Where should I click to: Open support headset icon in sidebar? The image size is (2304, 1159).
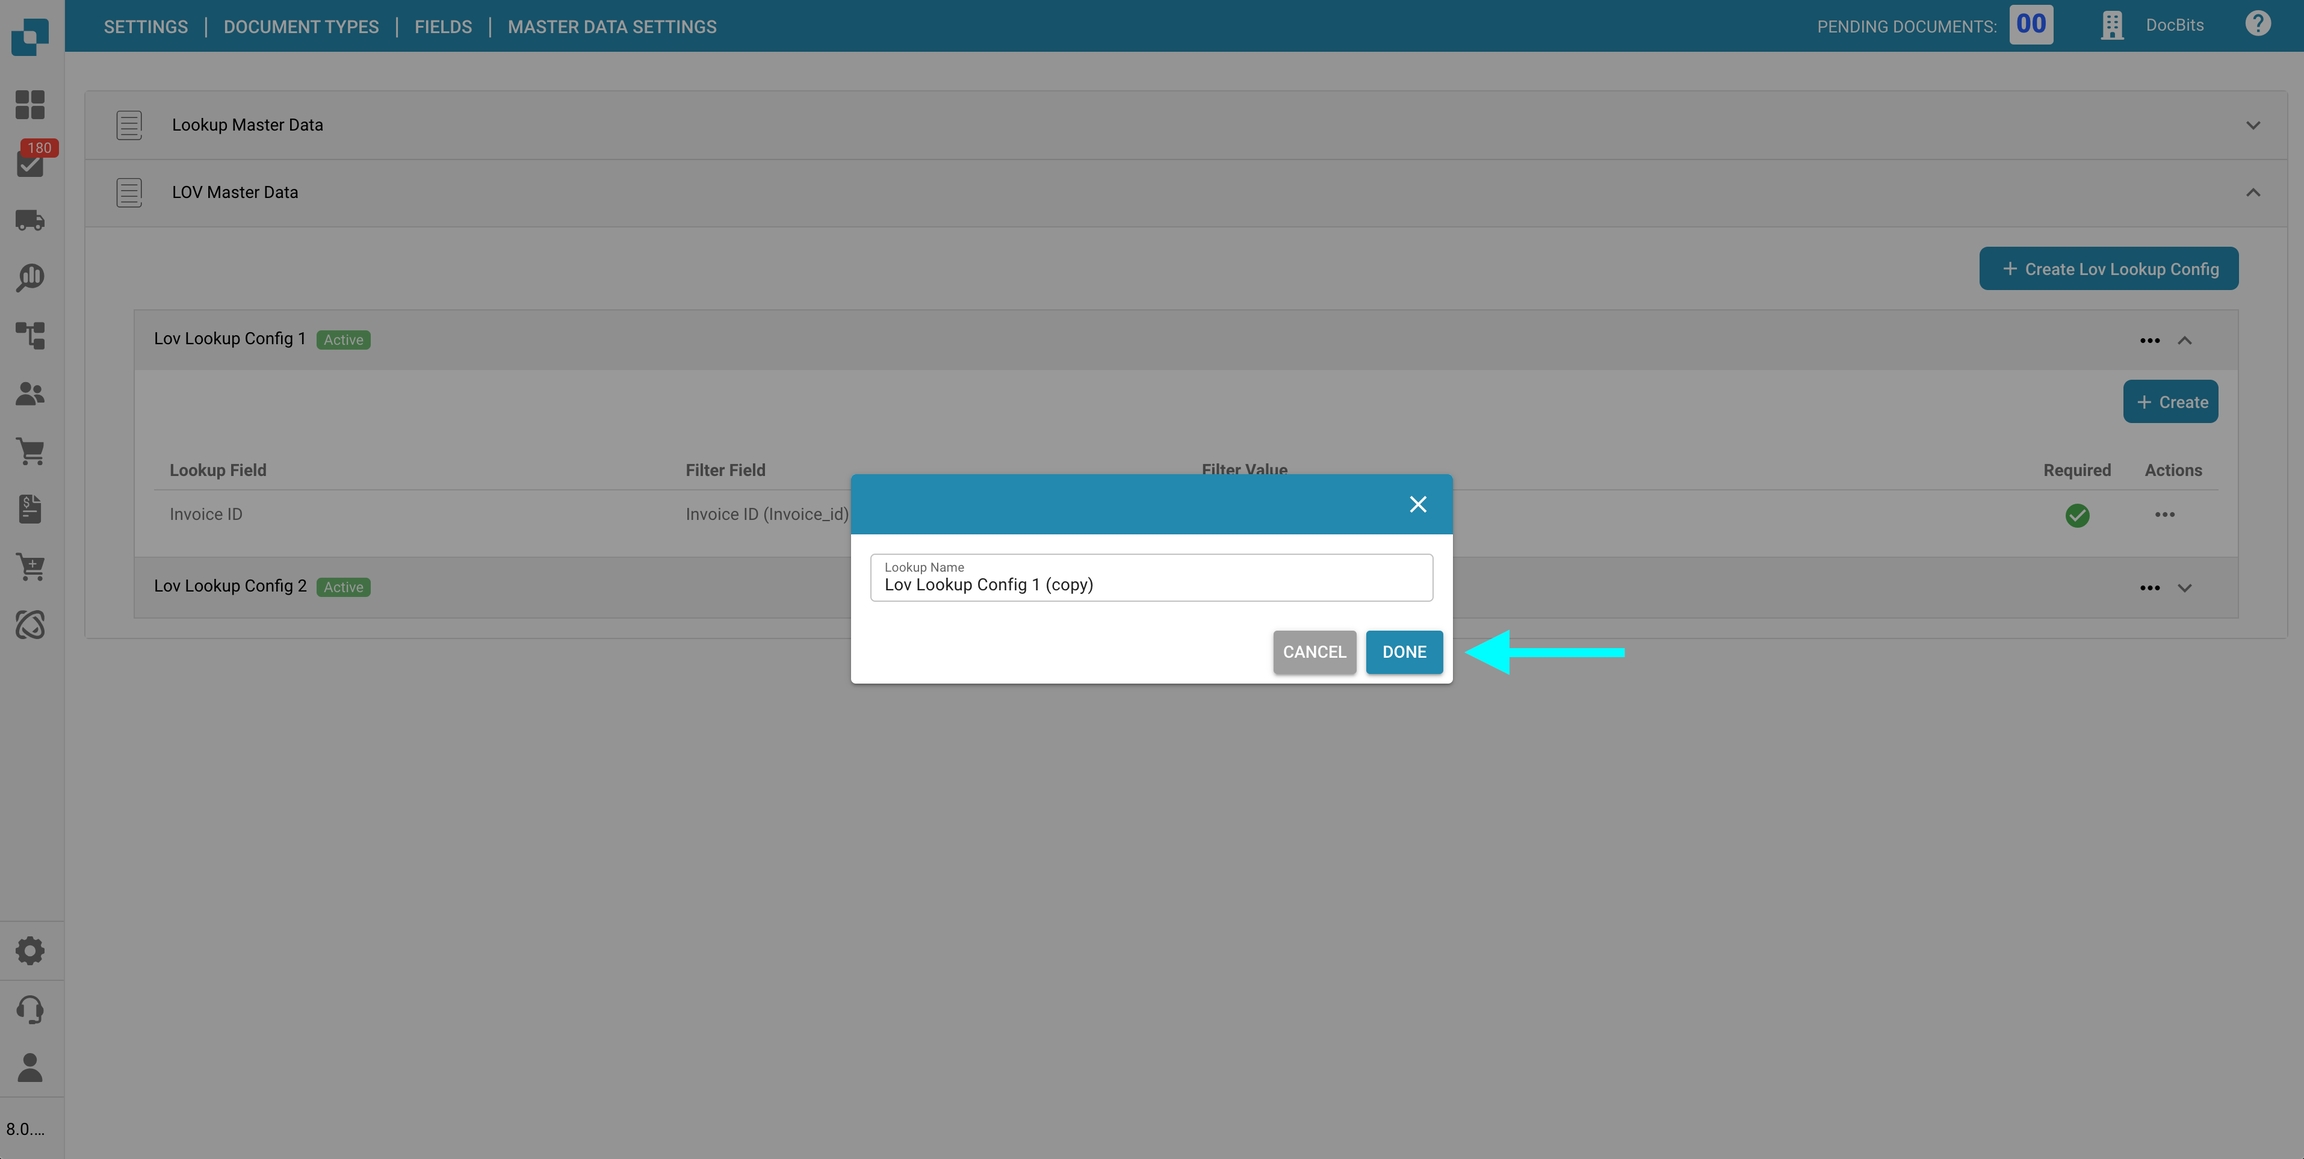30,1009
